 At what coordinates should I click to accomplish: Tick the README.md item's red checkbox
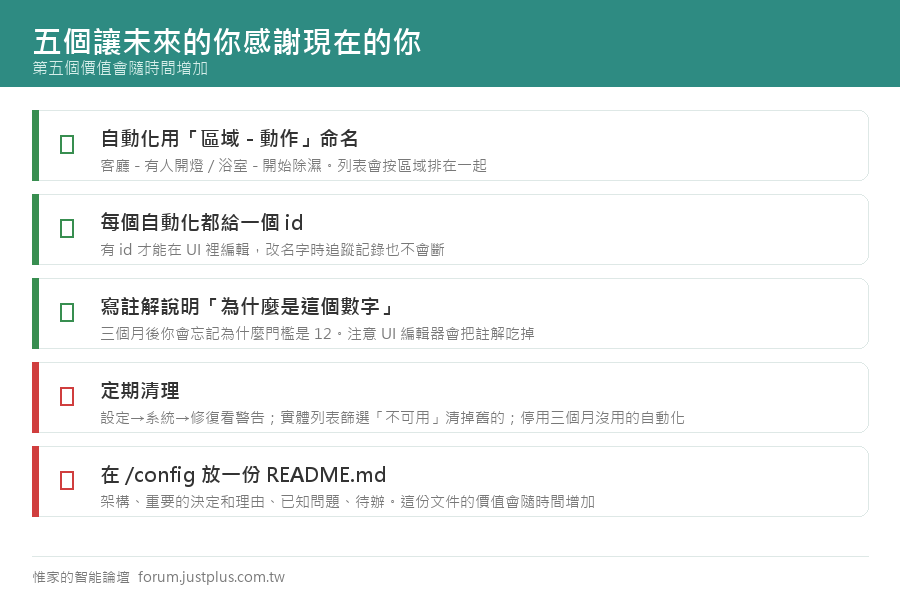(67, 481)
